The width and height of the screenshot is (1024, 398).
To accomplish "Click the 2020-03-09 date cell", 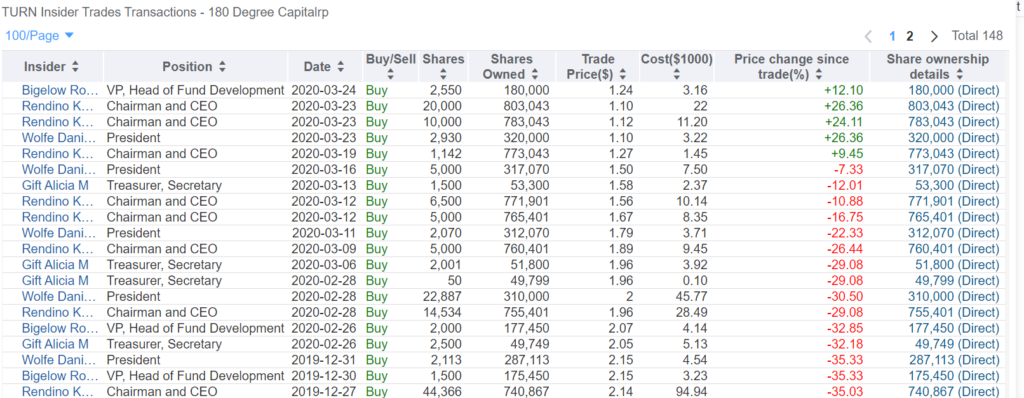I will (323, 248).
